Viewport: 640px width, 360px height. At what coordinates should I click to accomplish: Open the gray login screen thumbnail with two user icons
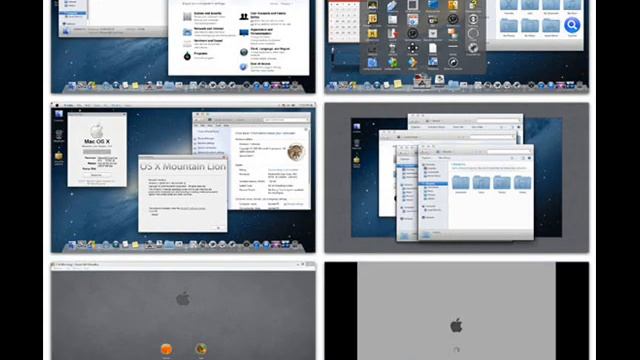click(x=183, y=311)
